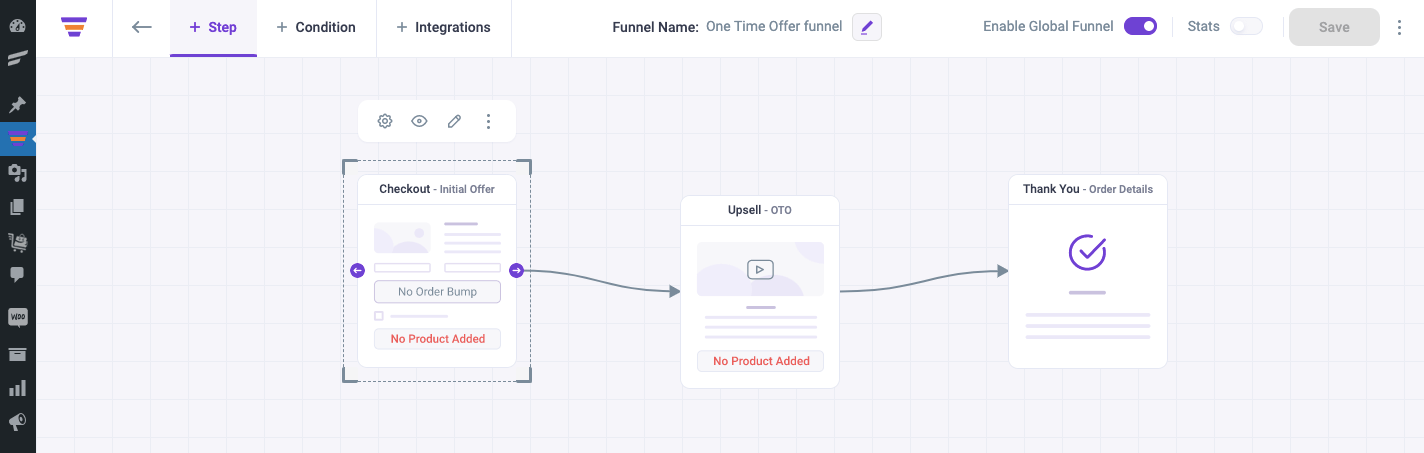Open the top-right three-dot options menu
Viewport: 1424px width, 453px height.
tap(1399, 28)
